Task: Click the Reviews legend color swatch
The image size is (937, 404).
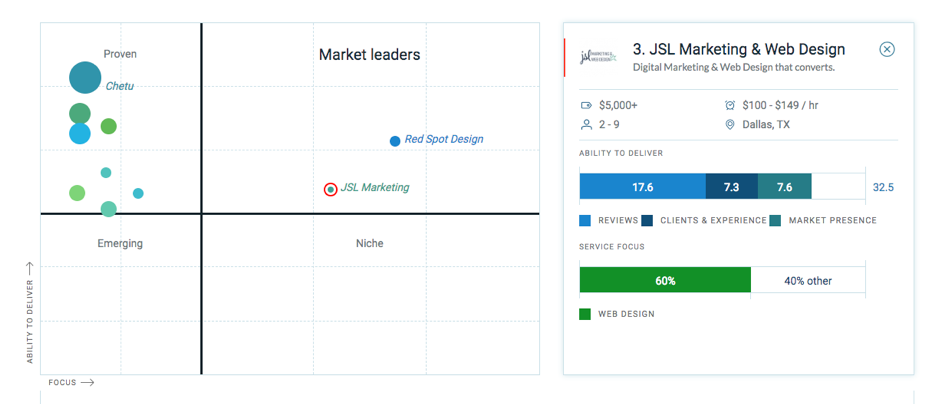Action: pyautogui.click(x=585, y=221)
